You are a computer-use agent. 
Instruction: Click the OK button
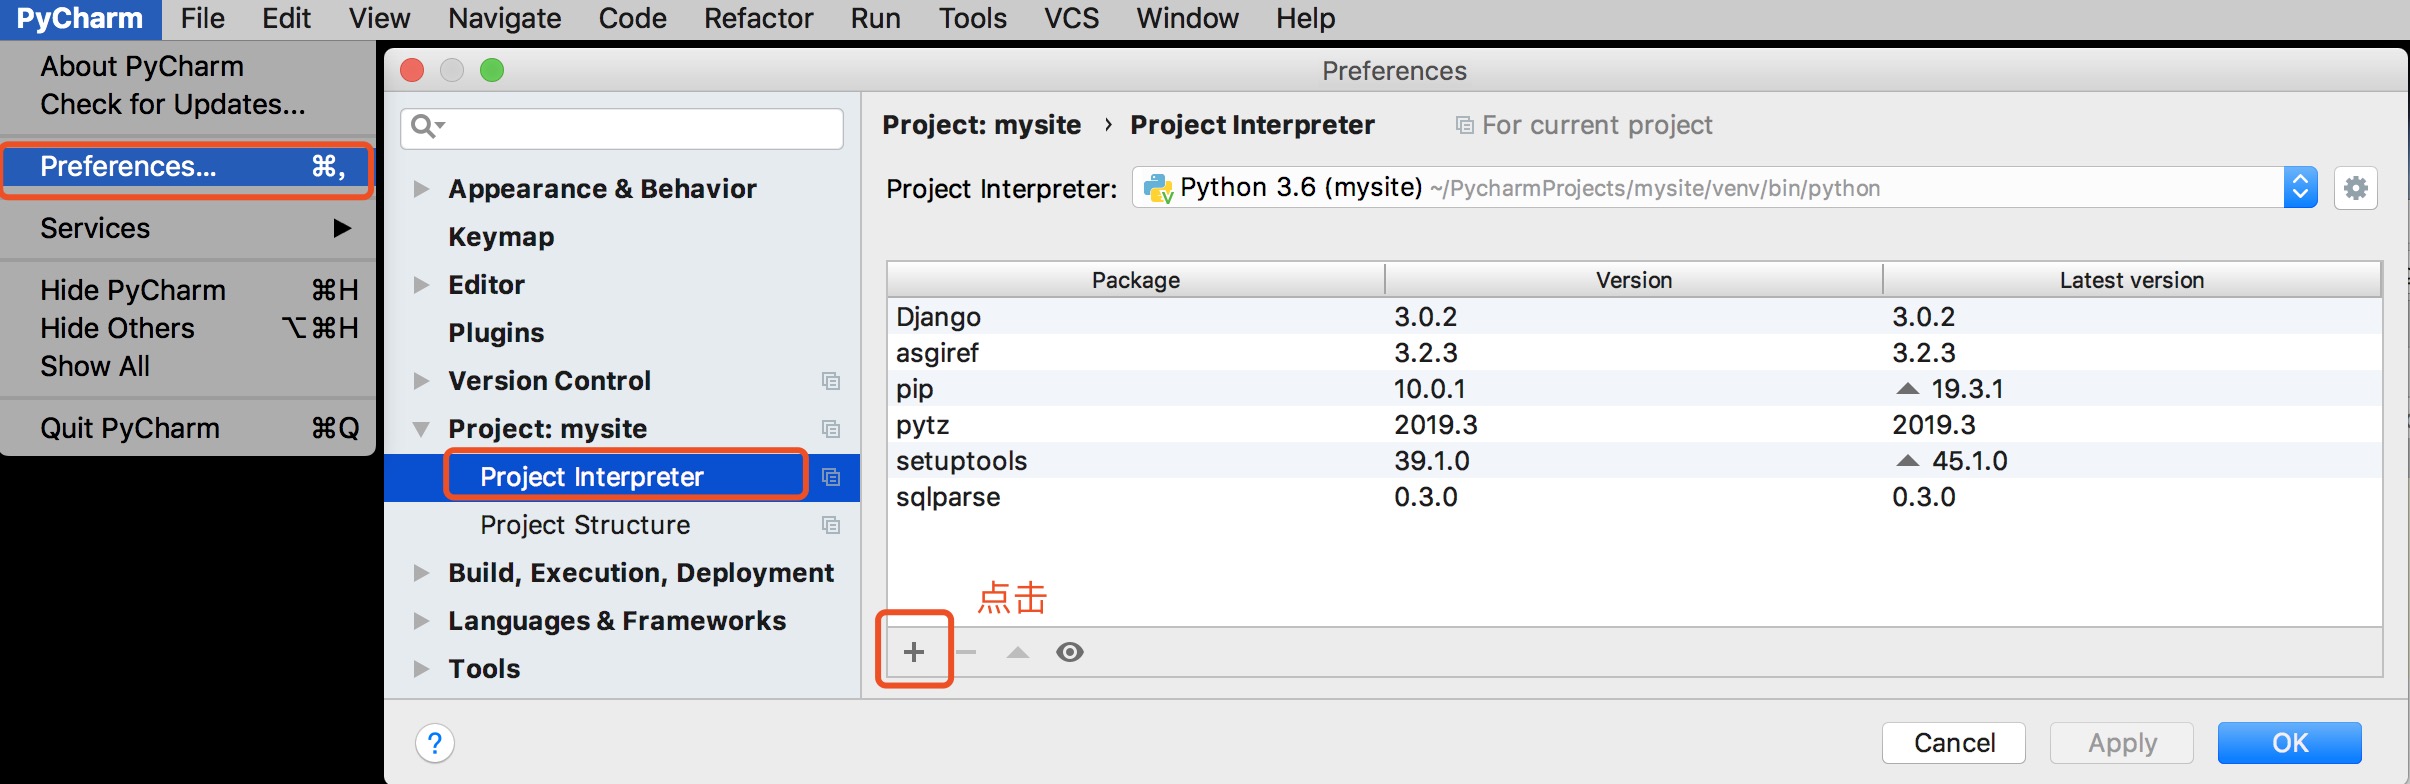click(2290, 743)
